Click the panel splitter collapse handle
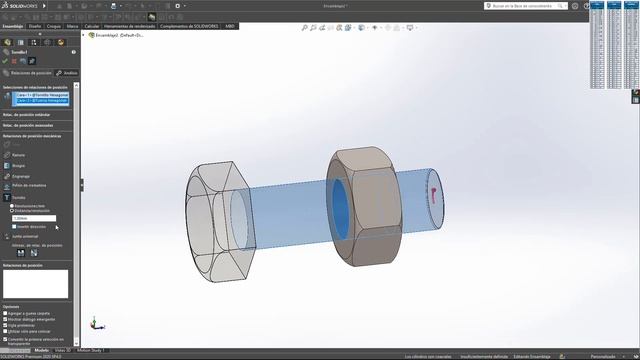The height and width of the screenshot is (360, 640). (82, 185)
